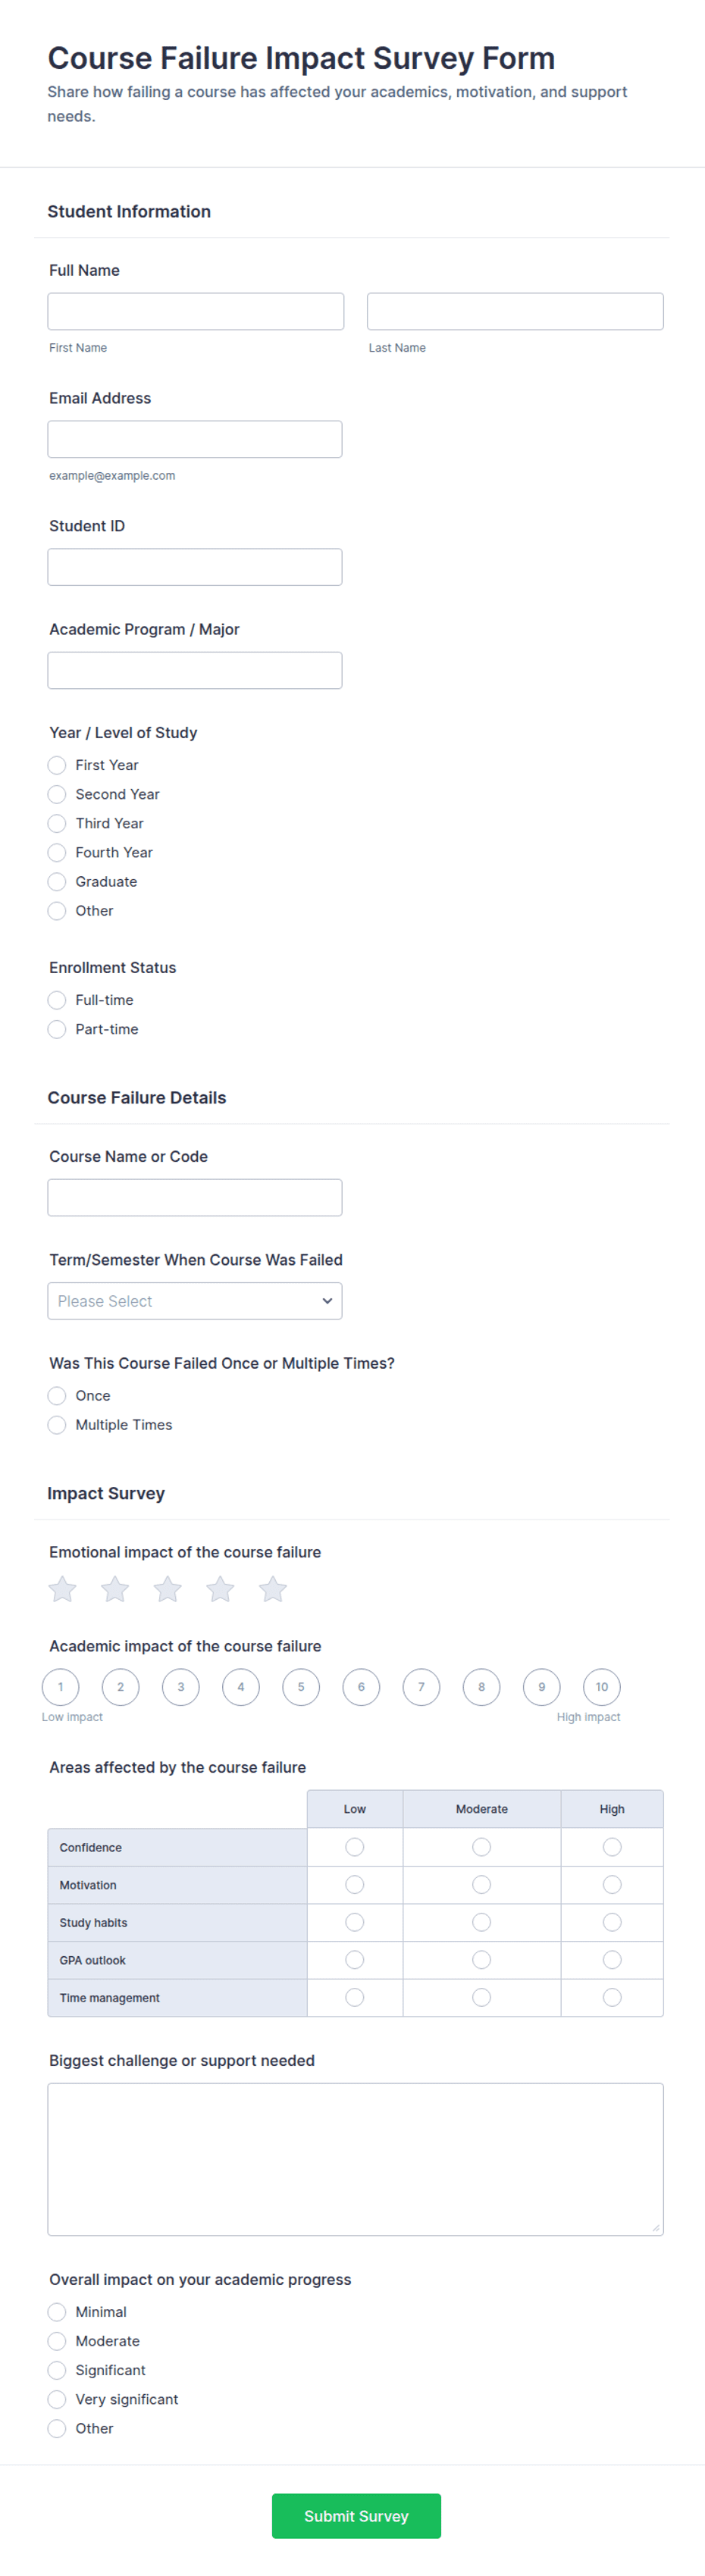Select academic impact scale value 7
Screen dimensions: 705x2576
pos(421,1687)
